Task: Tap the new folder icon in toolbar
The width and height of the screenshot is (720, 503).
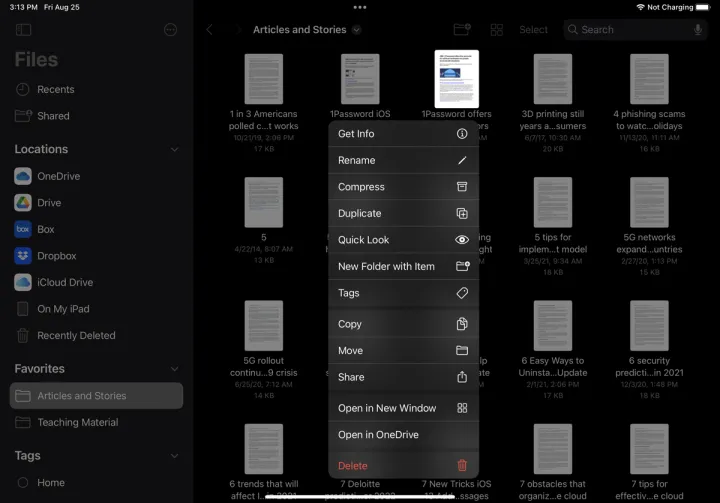Action: [462, 30]
